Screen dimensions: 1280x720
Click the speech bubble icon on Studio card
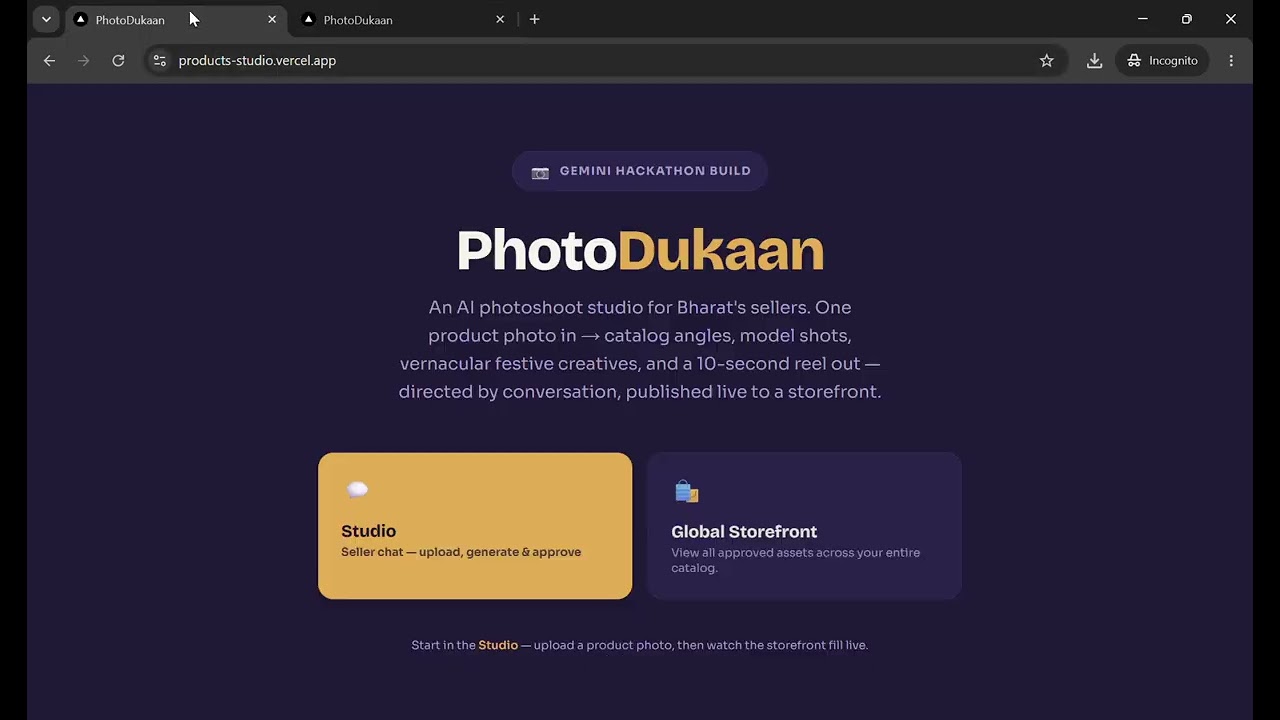point(357,490)
